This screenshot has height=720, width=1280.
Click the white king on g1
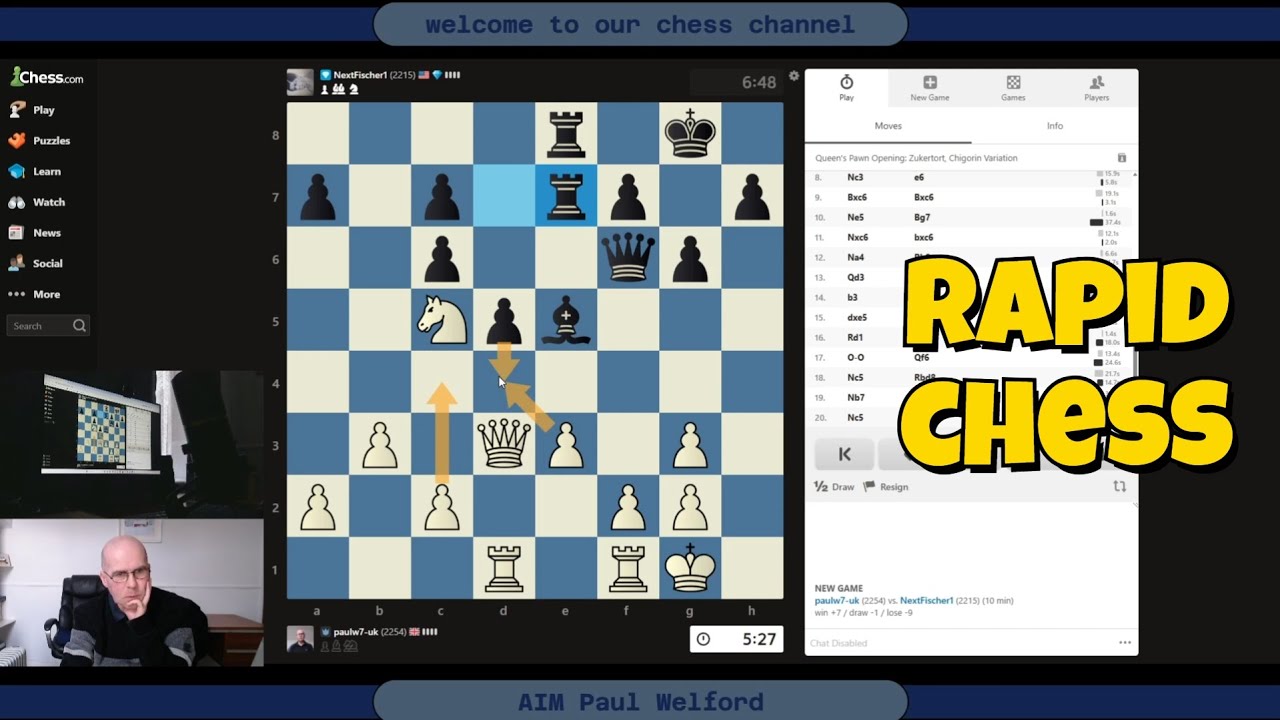tap(690, 568)
